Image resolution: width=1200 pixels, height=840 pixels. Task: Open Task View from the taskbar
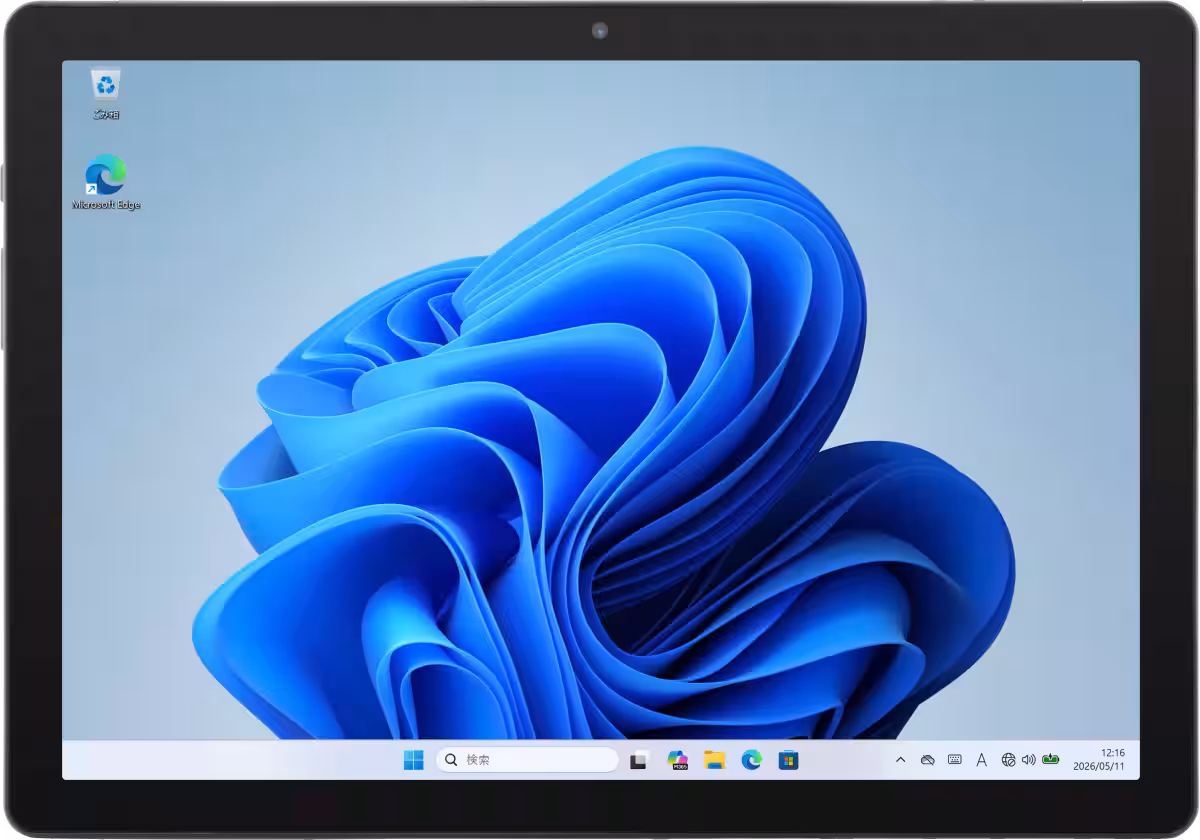point(640,760)
